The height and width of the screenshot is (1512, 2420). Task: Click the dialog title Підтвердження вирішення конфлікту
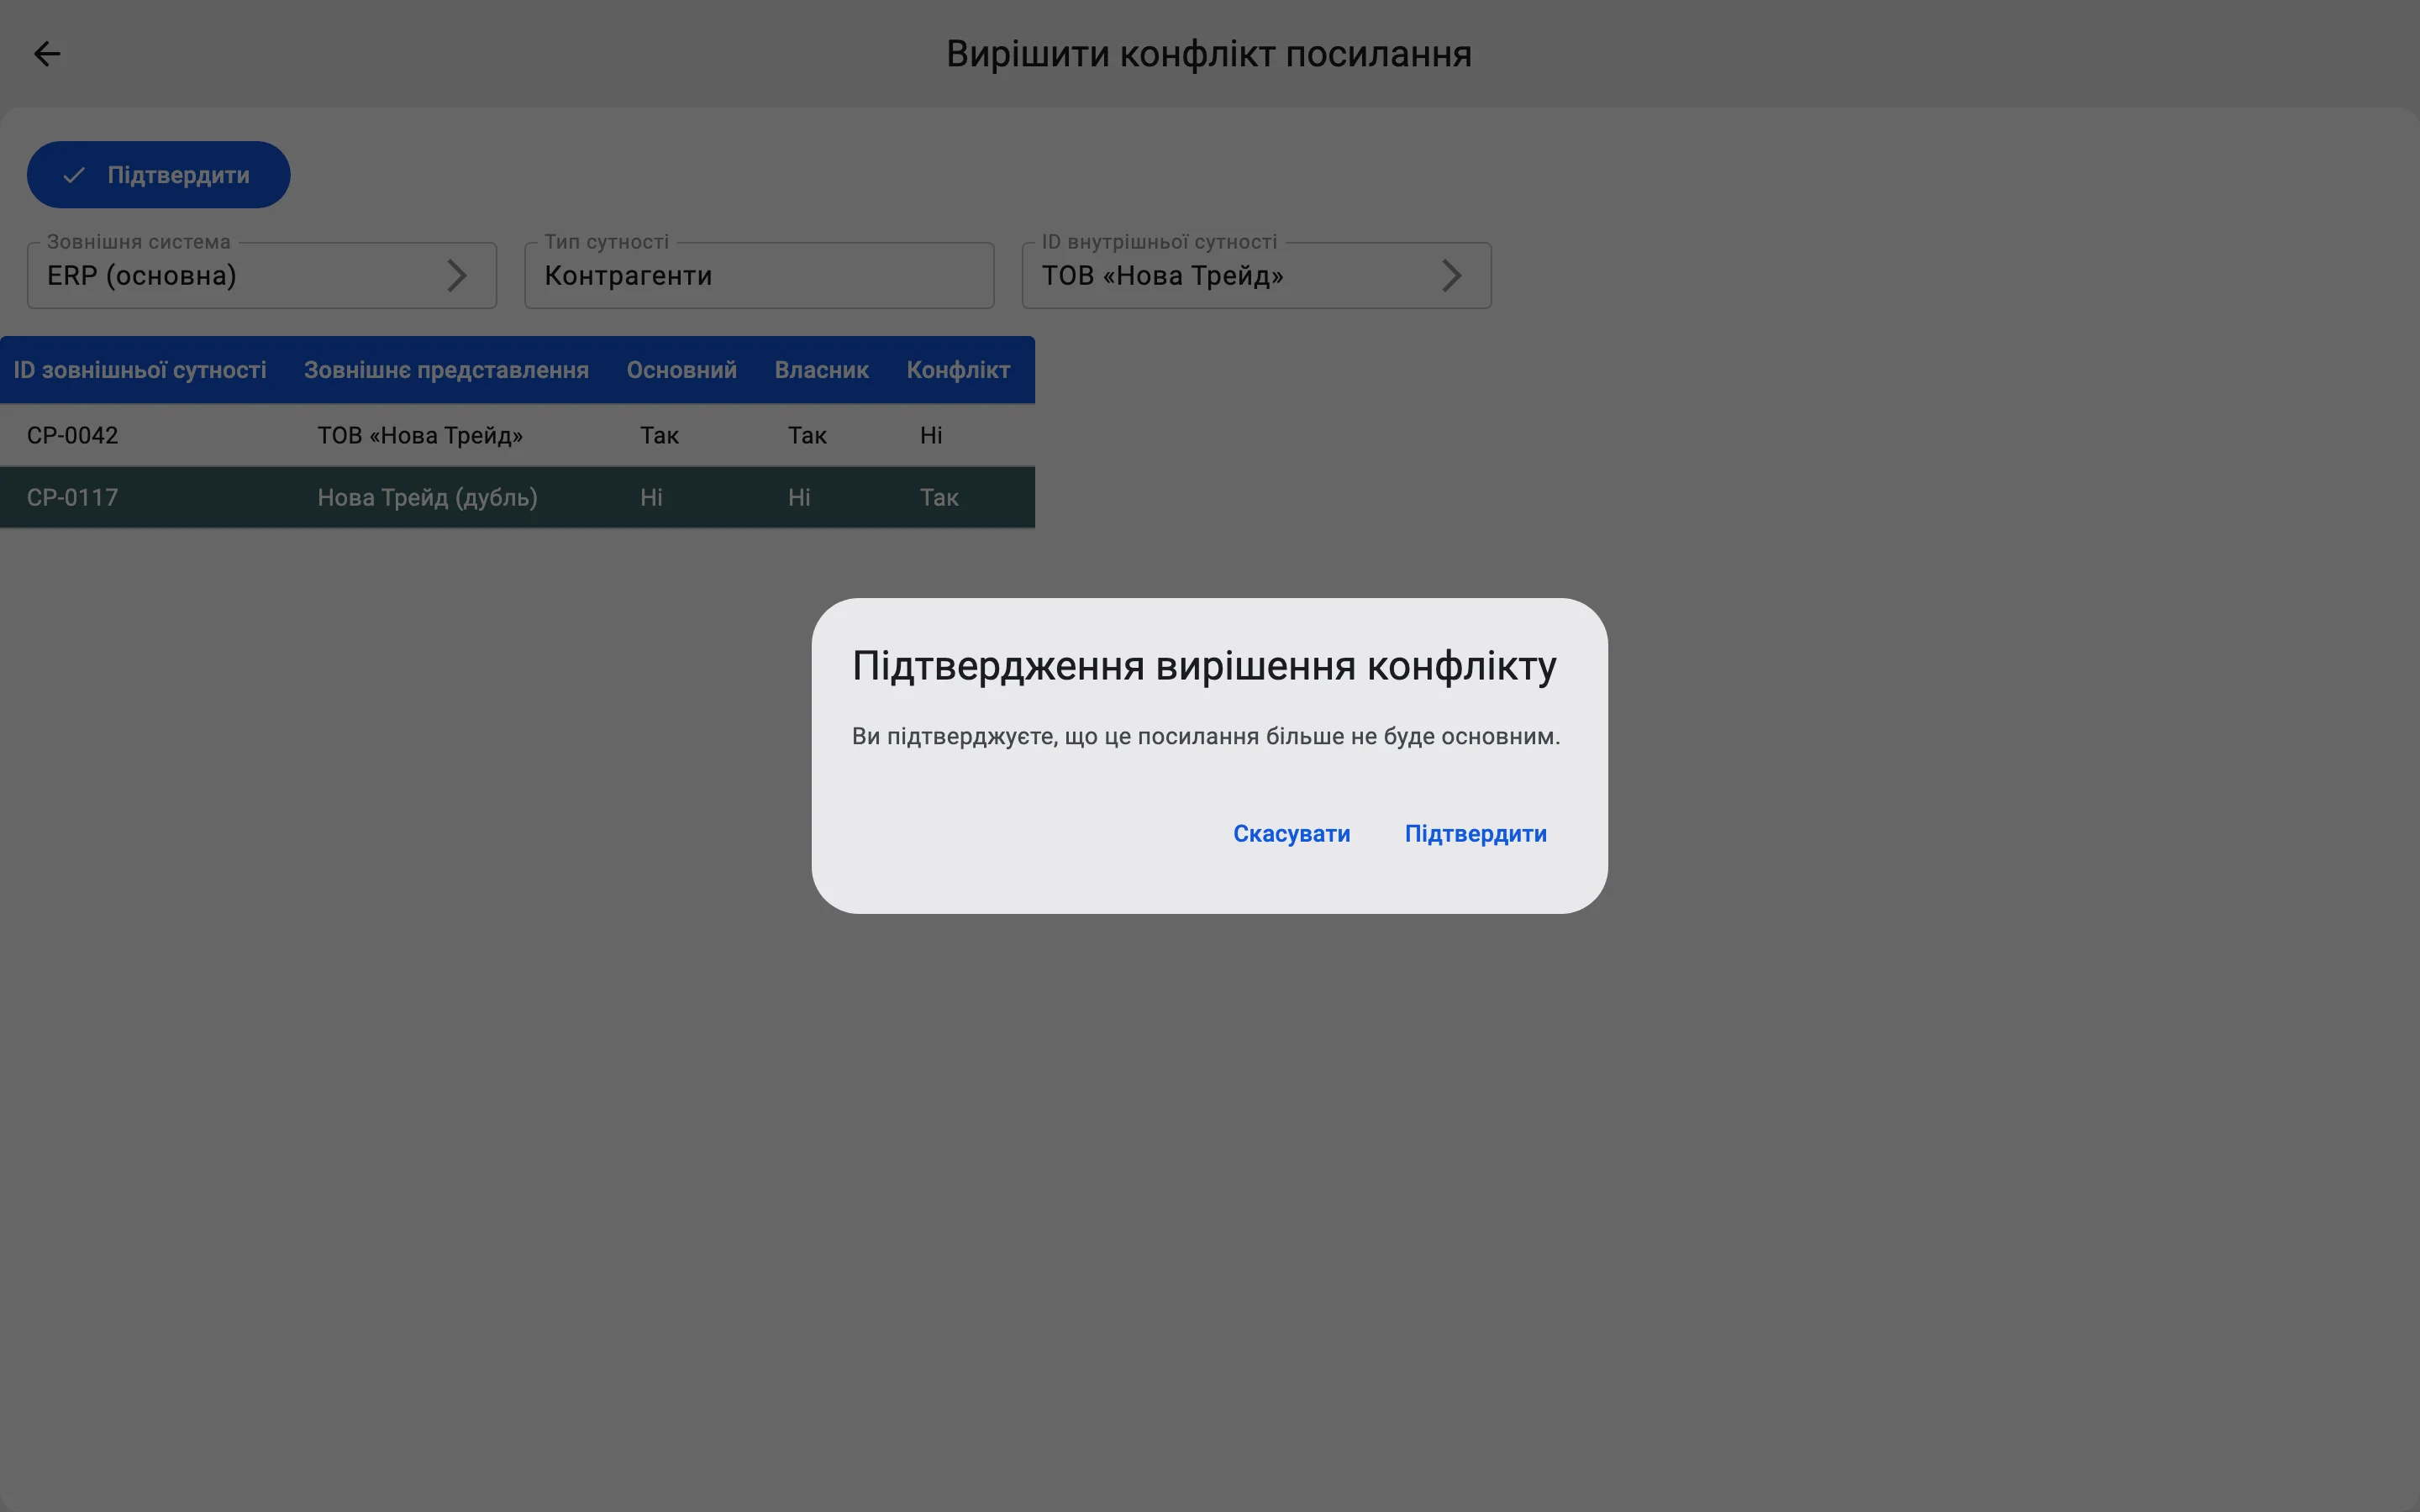coord(1204,666)
